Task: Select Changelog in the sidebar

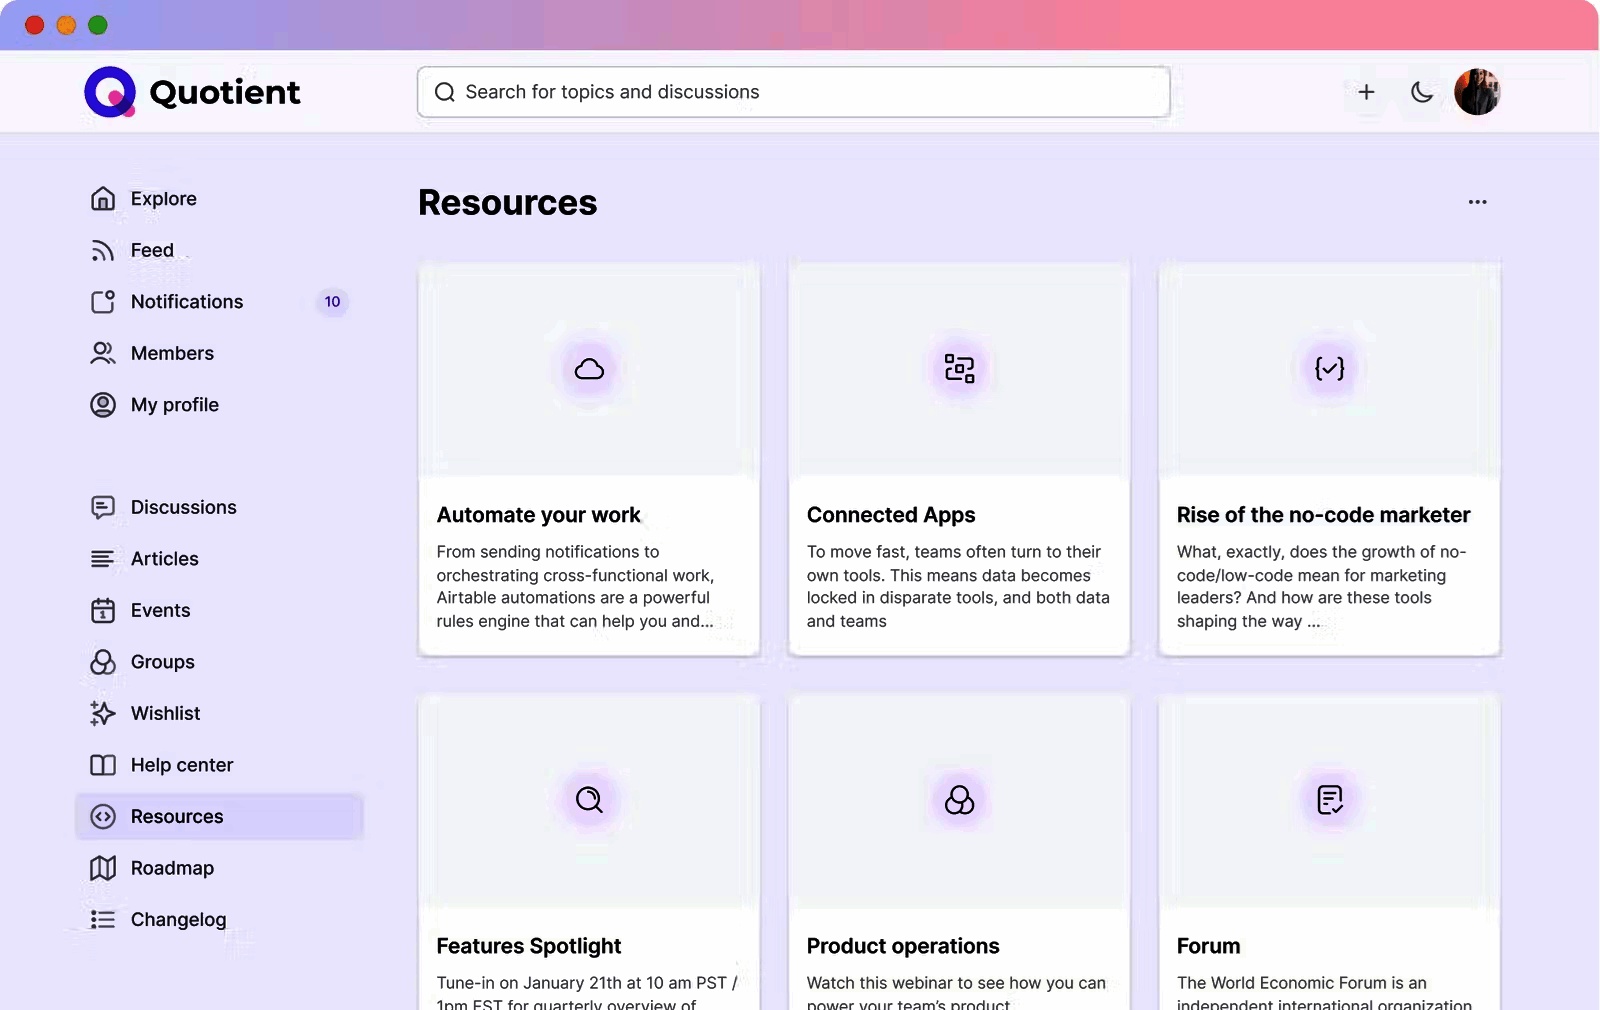Action: click(178, 919)
